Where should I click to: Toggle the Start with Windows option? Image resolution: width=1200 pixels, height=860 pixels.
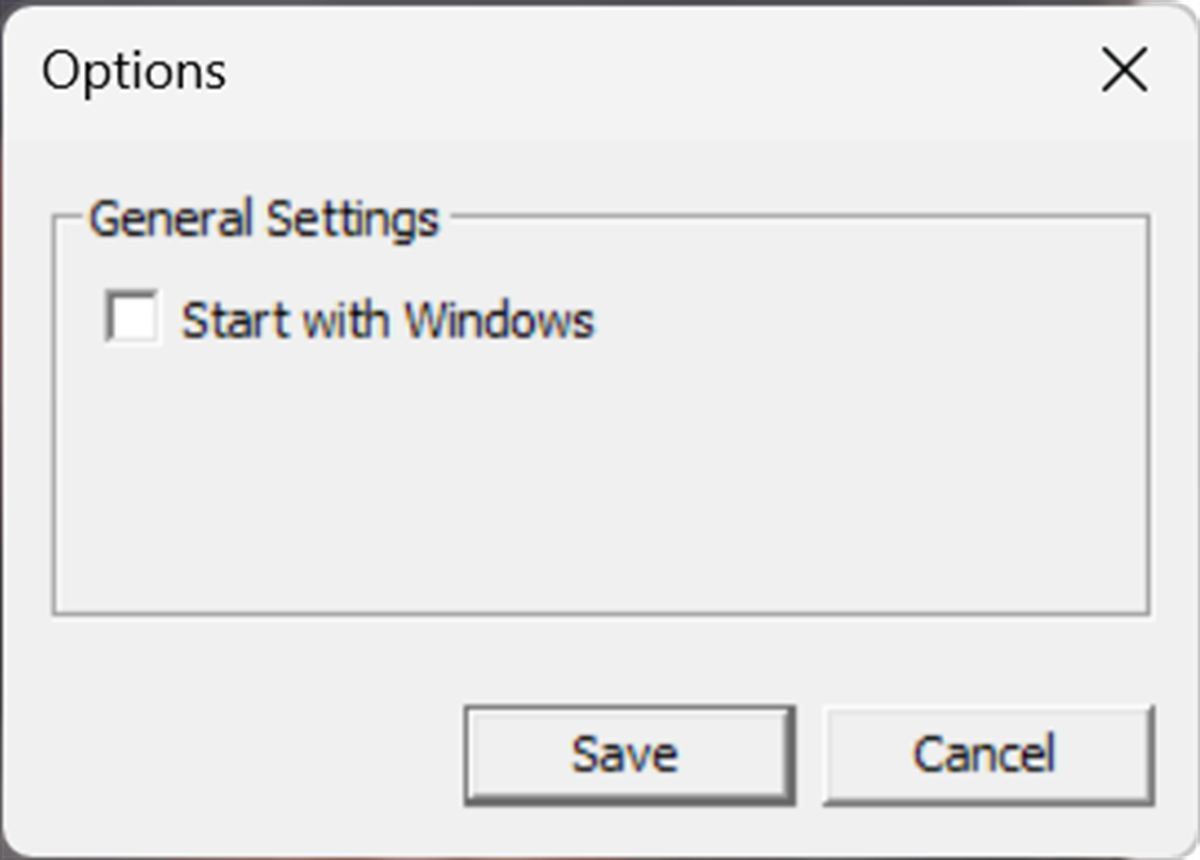132,318
